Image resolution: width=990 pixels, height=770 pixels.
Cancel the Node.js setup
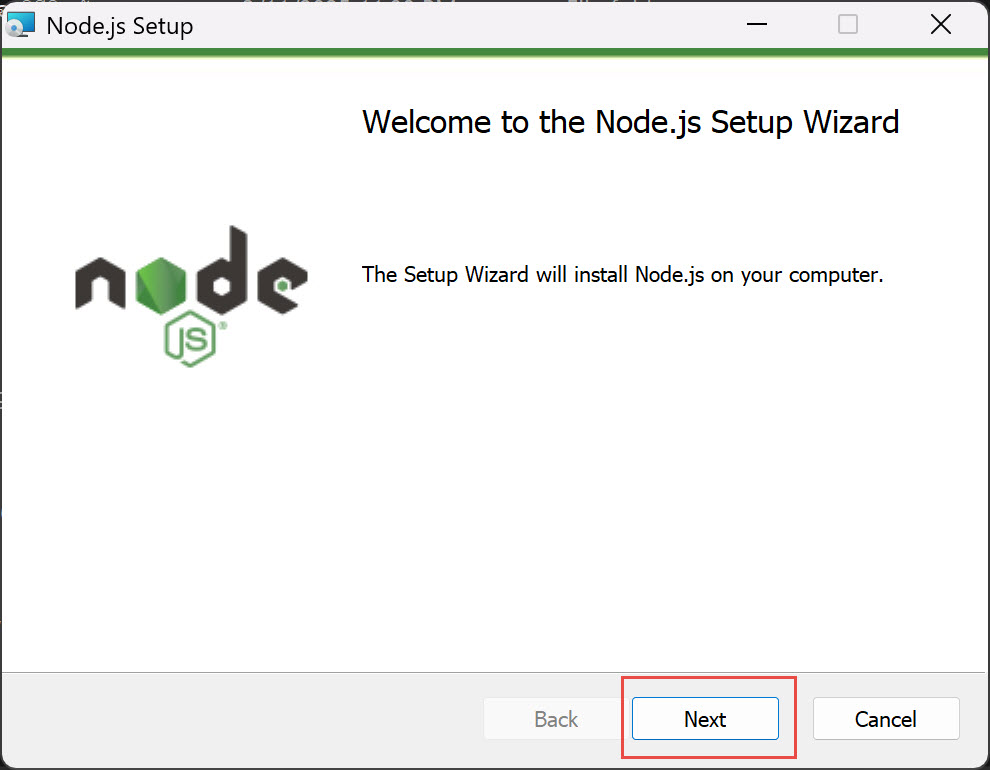(886, 718)
